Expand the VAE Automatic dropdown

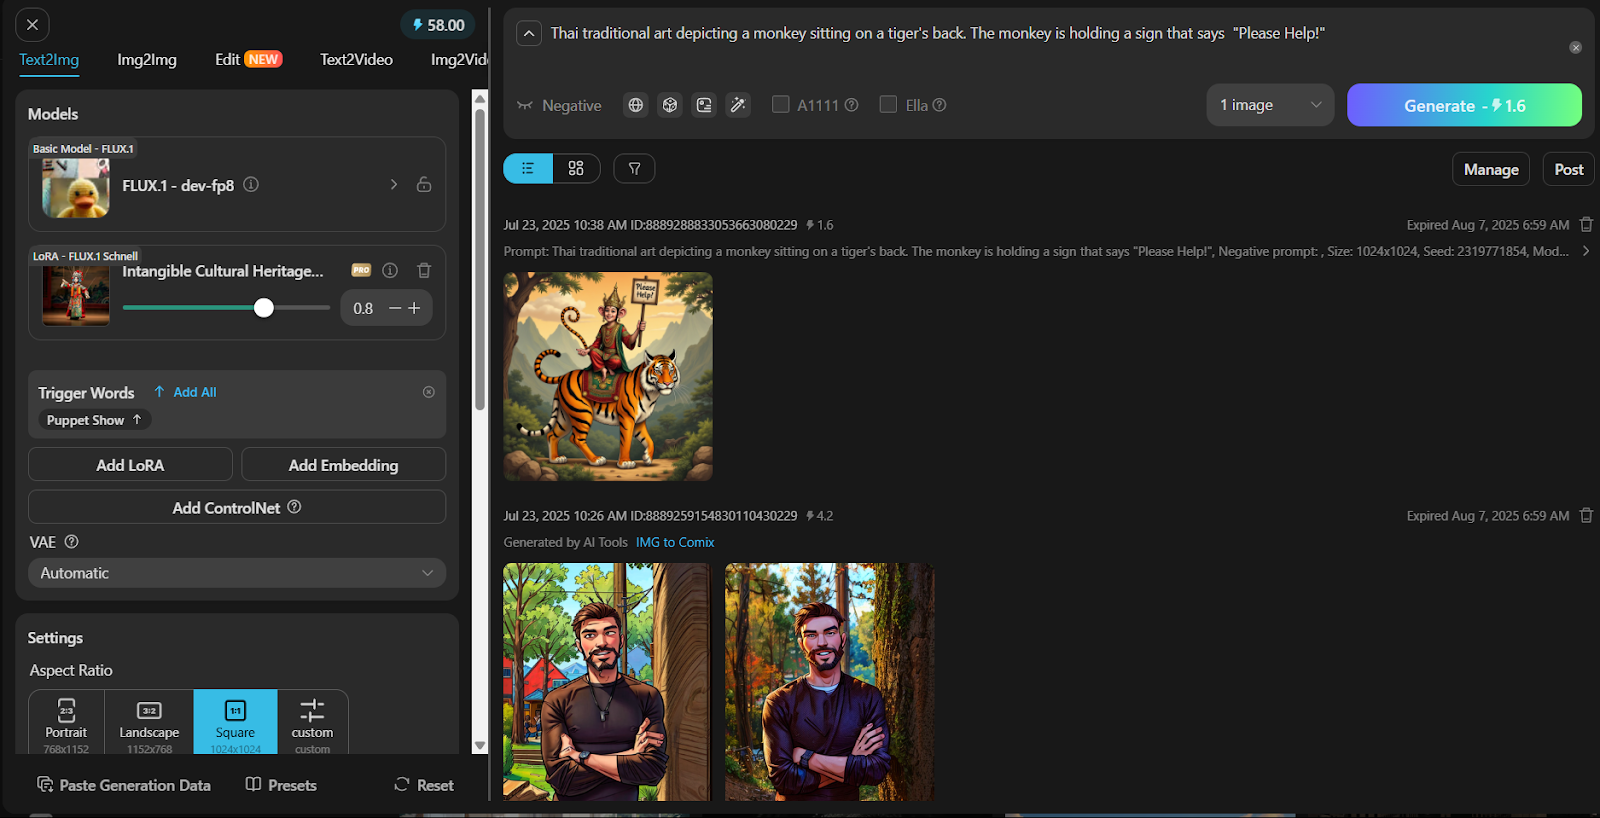point(237,573)
